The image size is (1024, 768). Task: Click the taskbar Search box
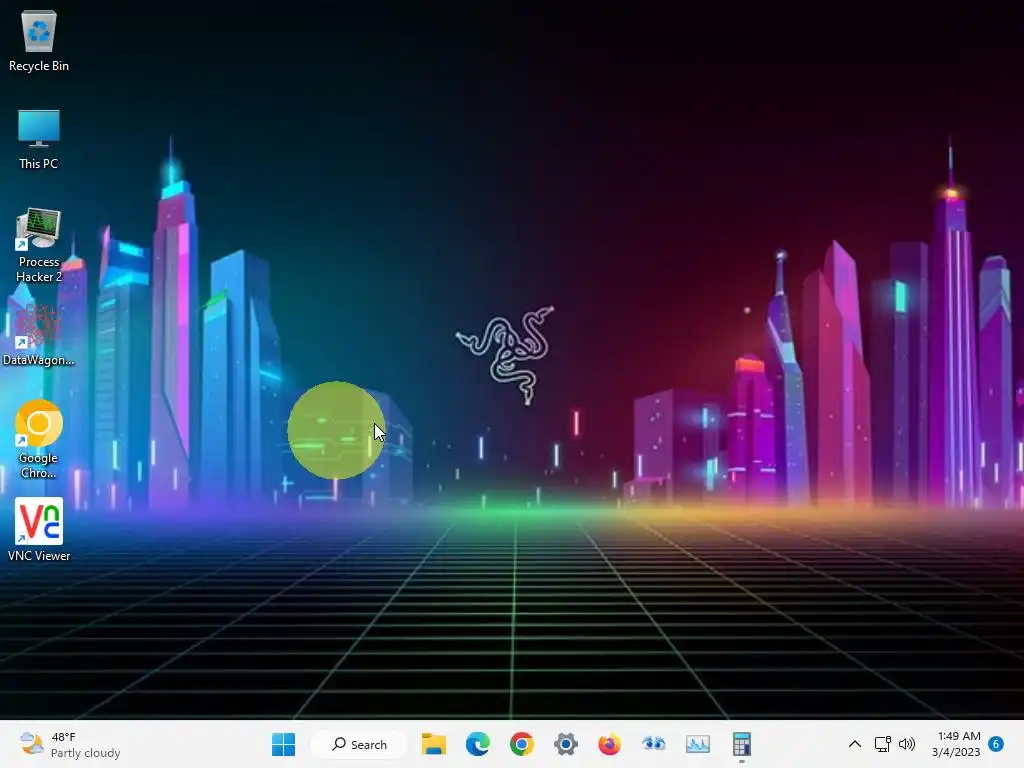click(x=359, y=744)
